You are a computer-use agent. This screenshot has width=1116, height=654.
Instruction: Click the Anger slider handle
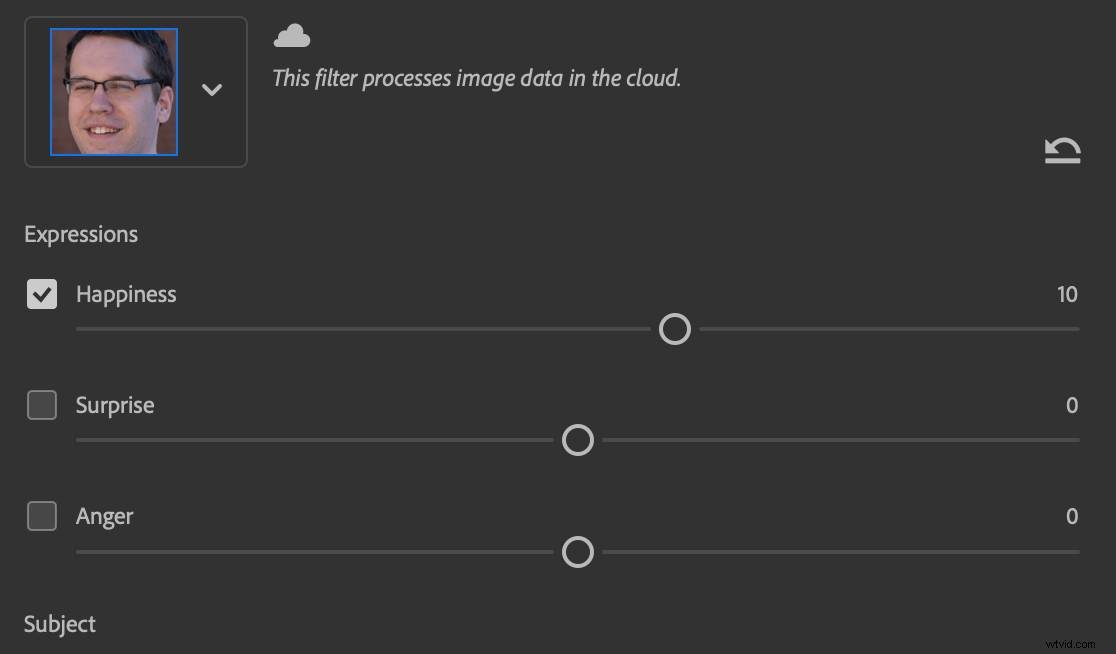(x=578, y=552)
